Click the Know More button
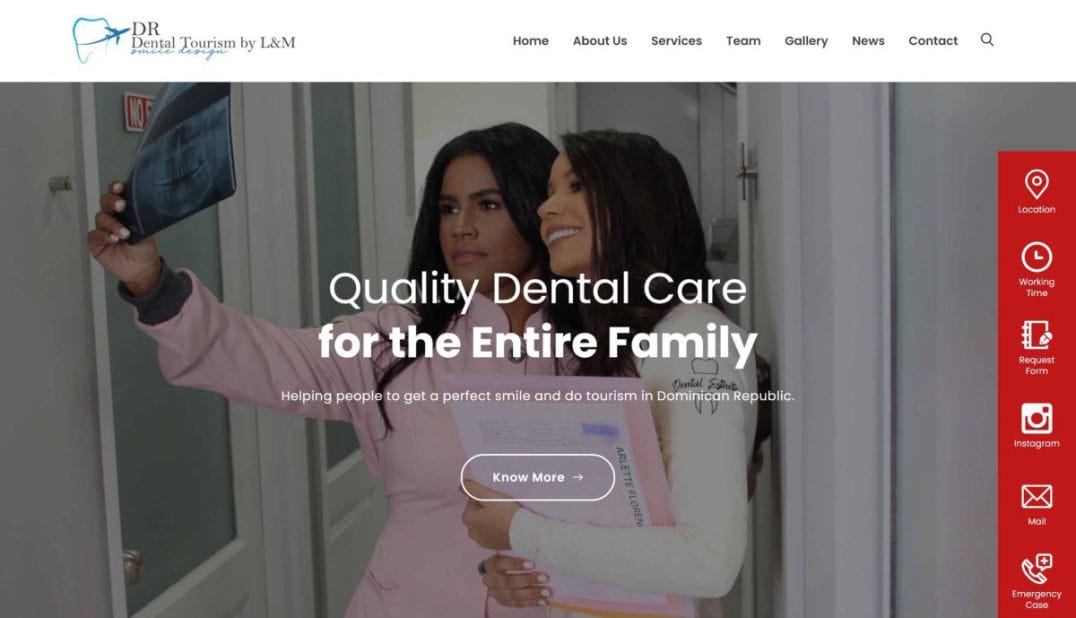This screenshot has height=618, width=1076. click(x=537, y=477)
